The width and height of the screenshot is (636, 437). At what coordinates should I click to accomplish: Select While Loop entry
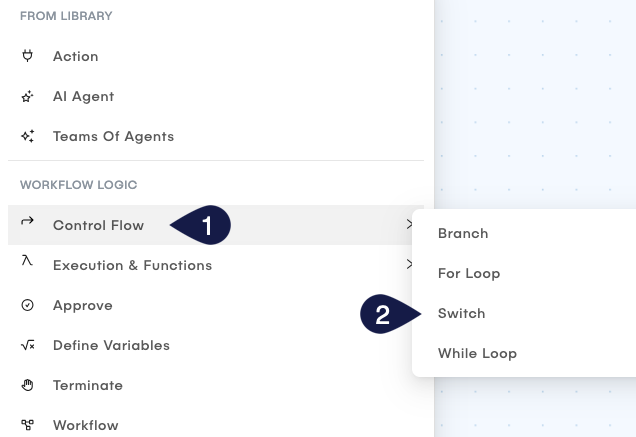click(x=477, y=353)
